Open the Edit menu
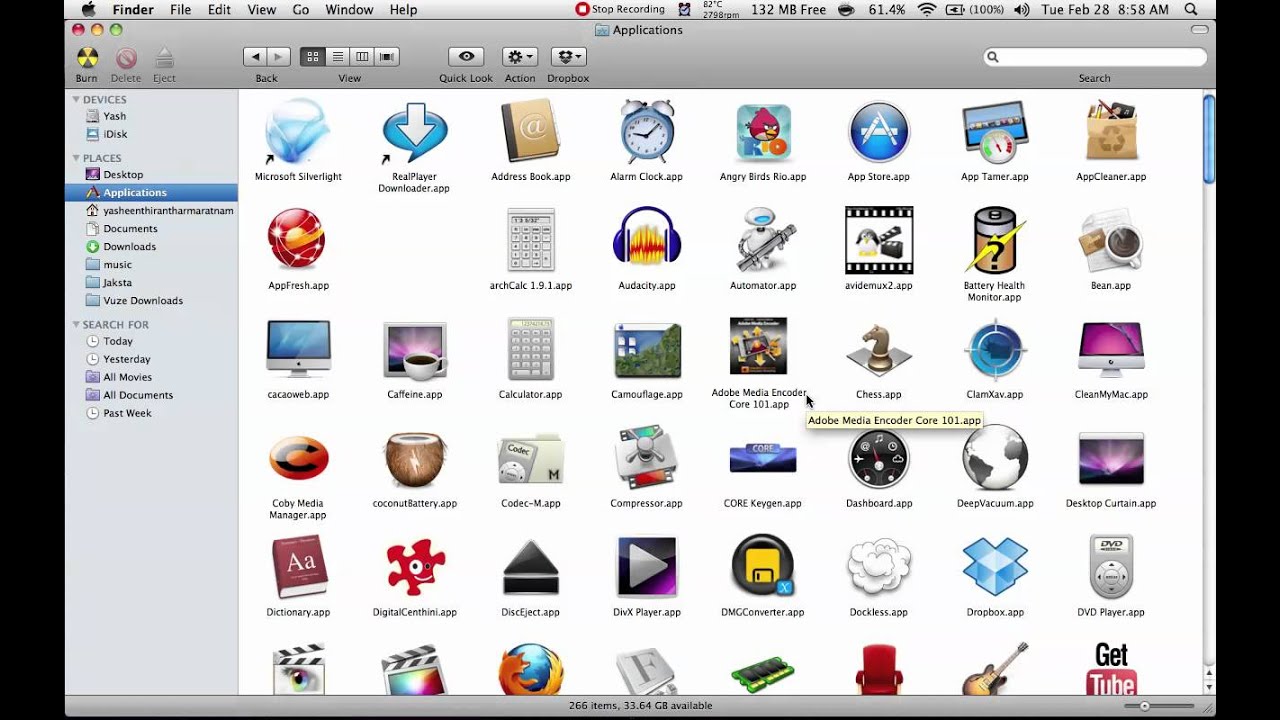Image resolution: width=1280 pixels, height=720 pixels. click(219, 9)
